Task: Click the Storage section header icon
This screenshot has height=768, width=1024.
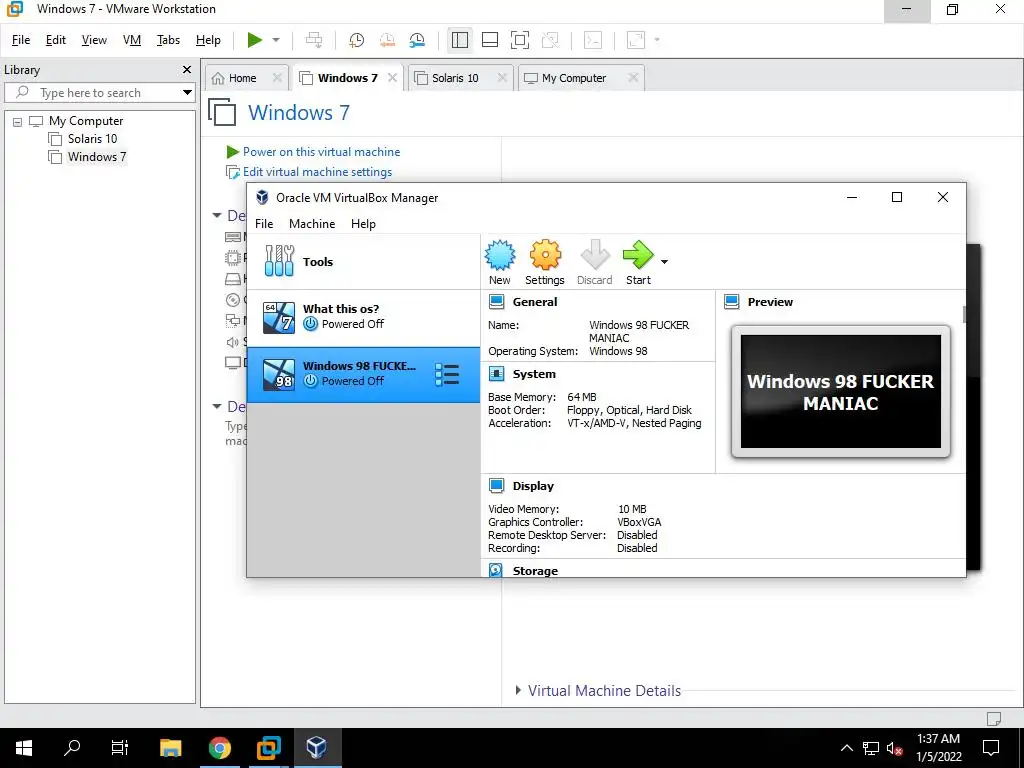Action: point(496,570)
